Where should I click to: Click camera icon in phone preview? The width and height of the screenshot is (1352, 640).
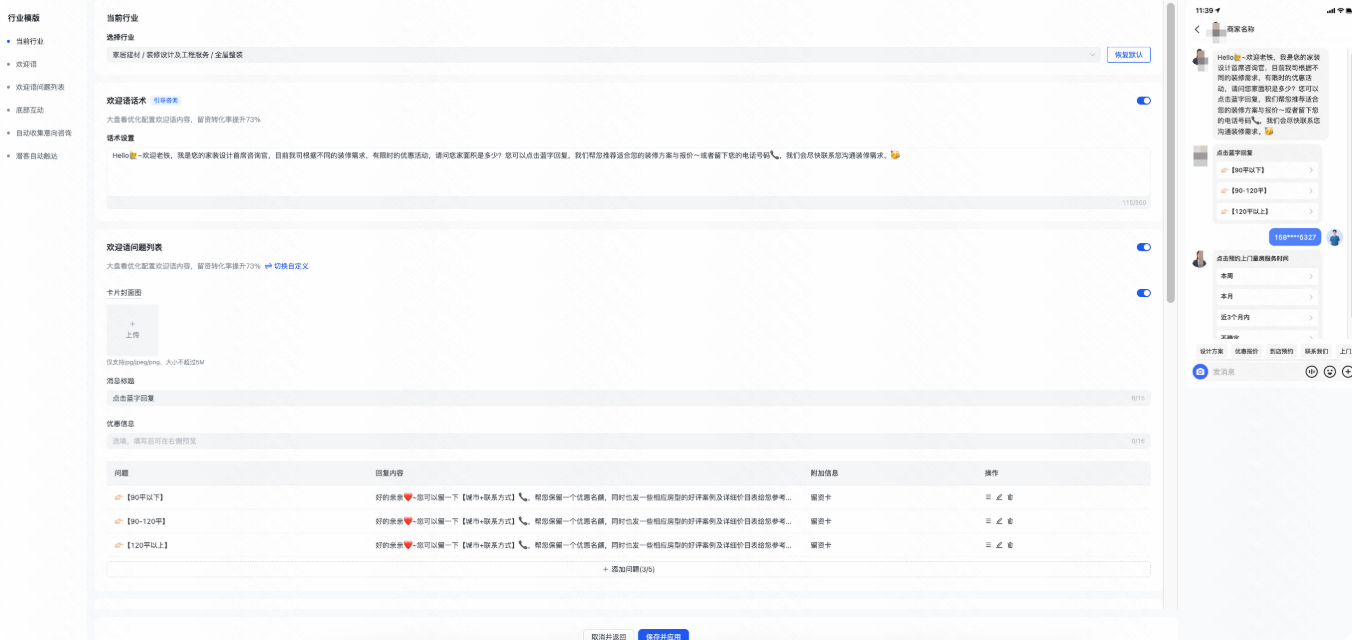coord(1200,372)
